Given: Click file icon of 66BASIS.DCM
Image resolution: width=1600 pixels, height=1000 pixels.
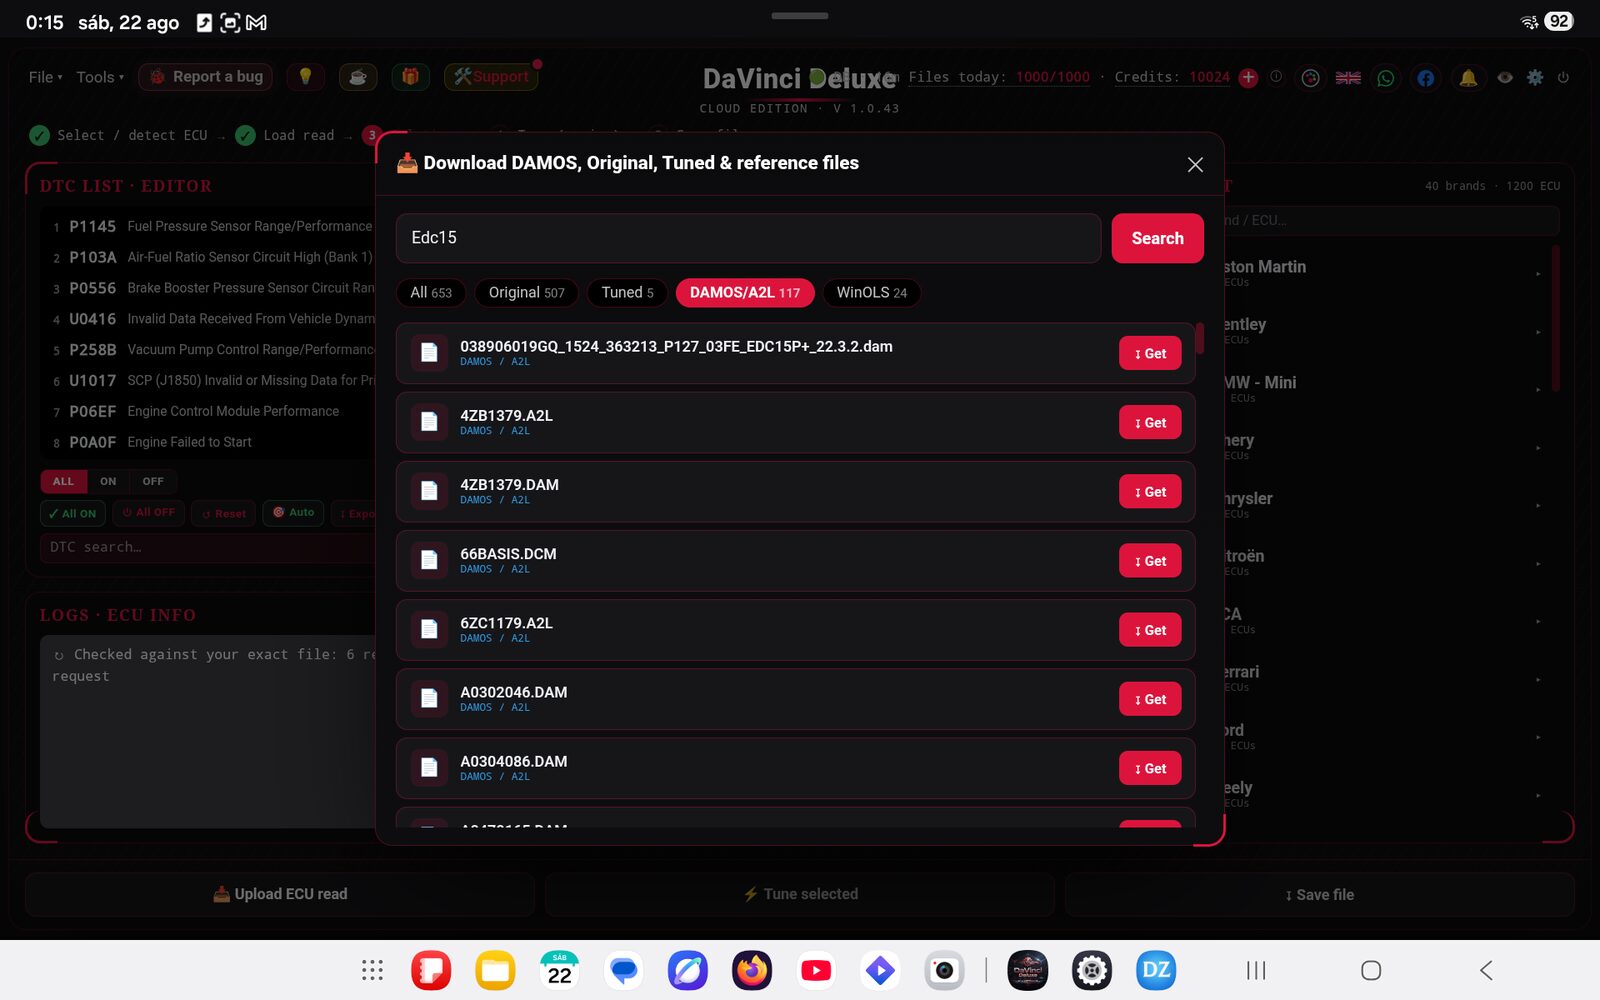Looking at the screenshot, I should pyautogui.click(x=429, y=560).
